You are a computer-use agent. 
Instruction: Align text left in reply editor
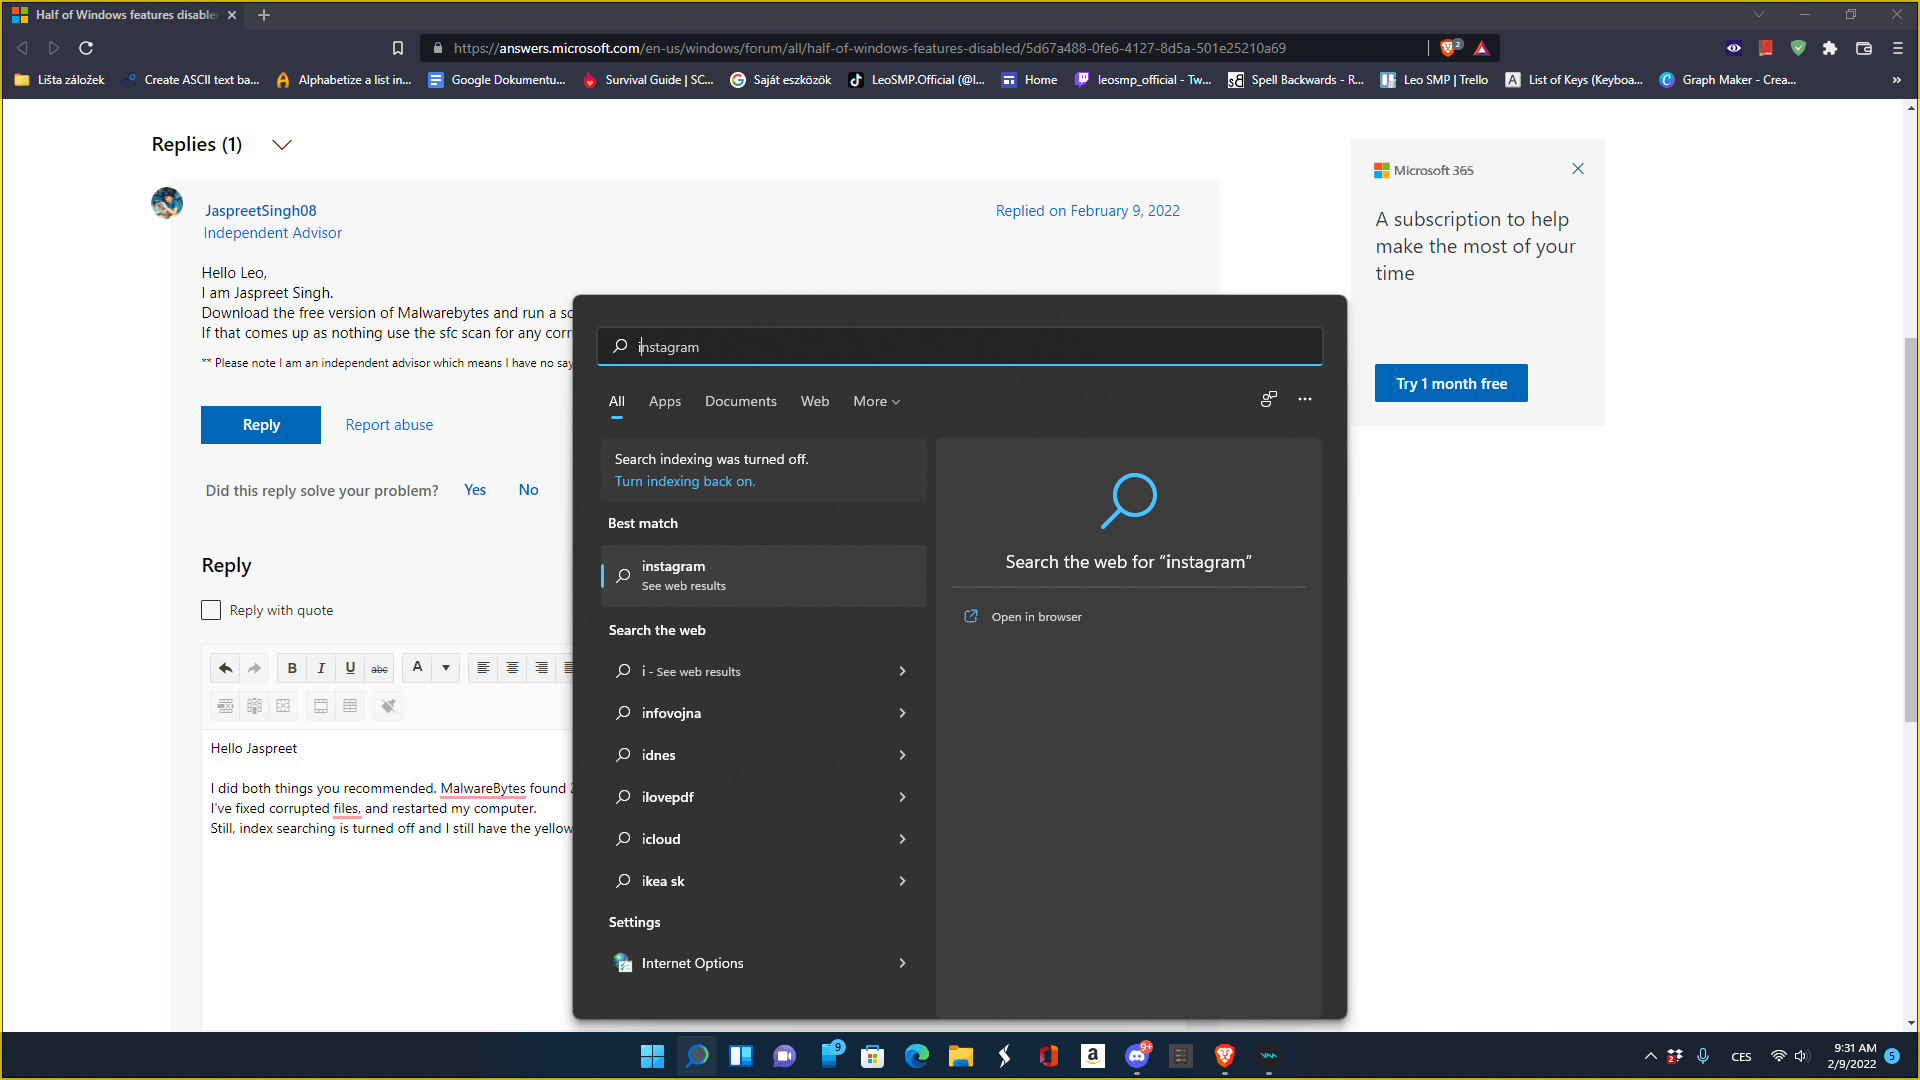(483, 668)
